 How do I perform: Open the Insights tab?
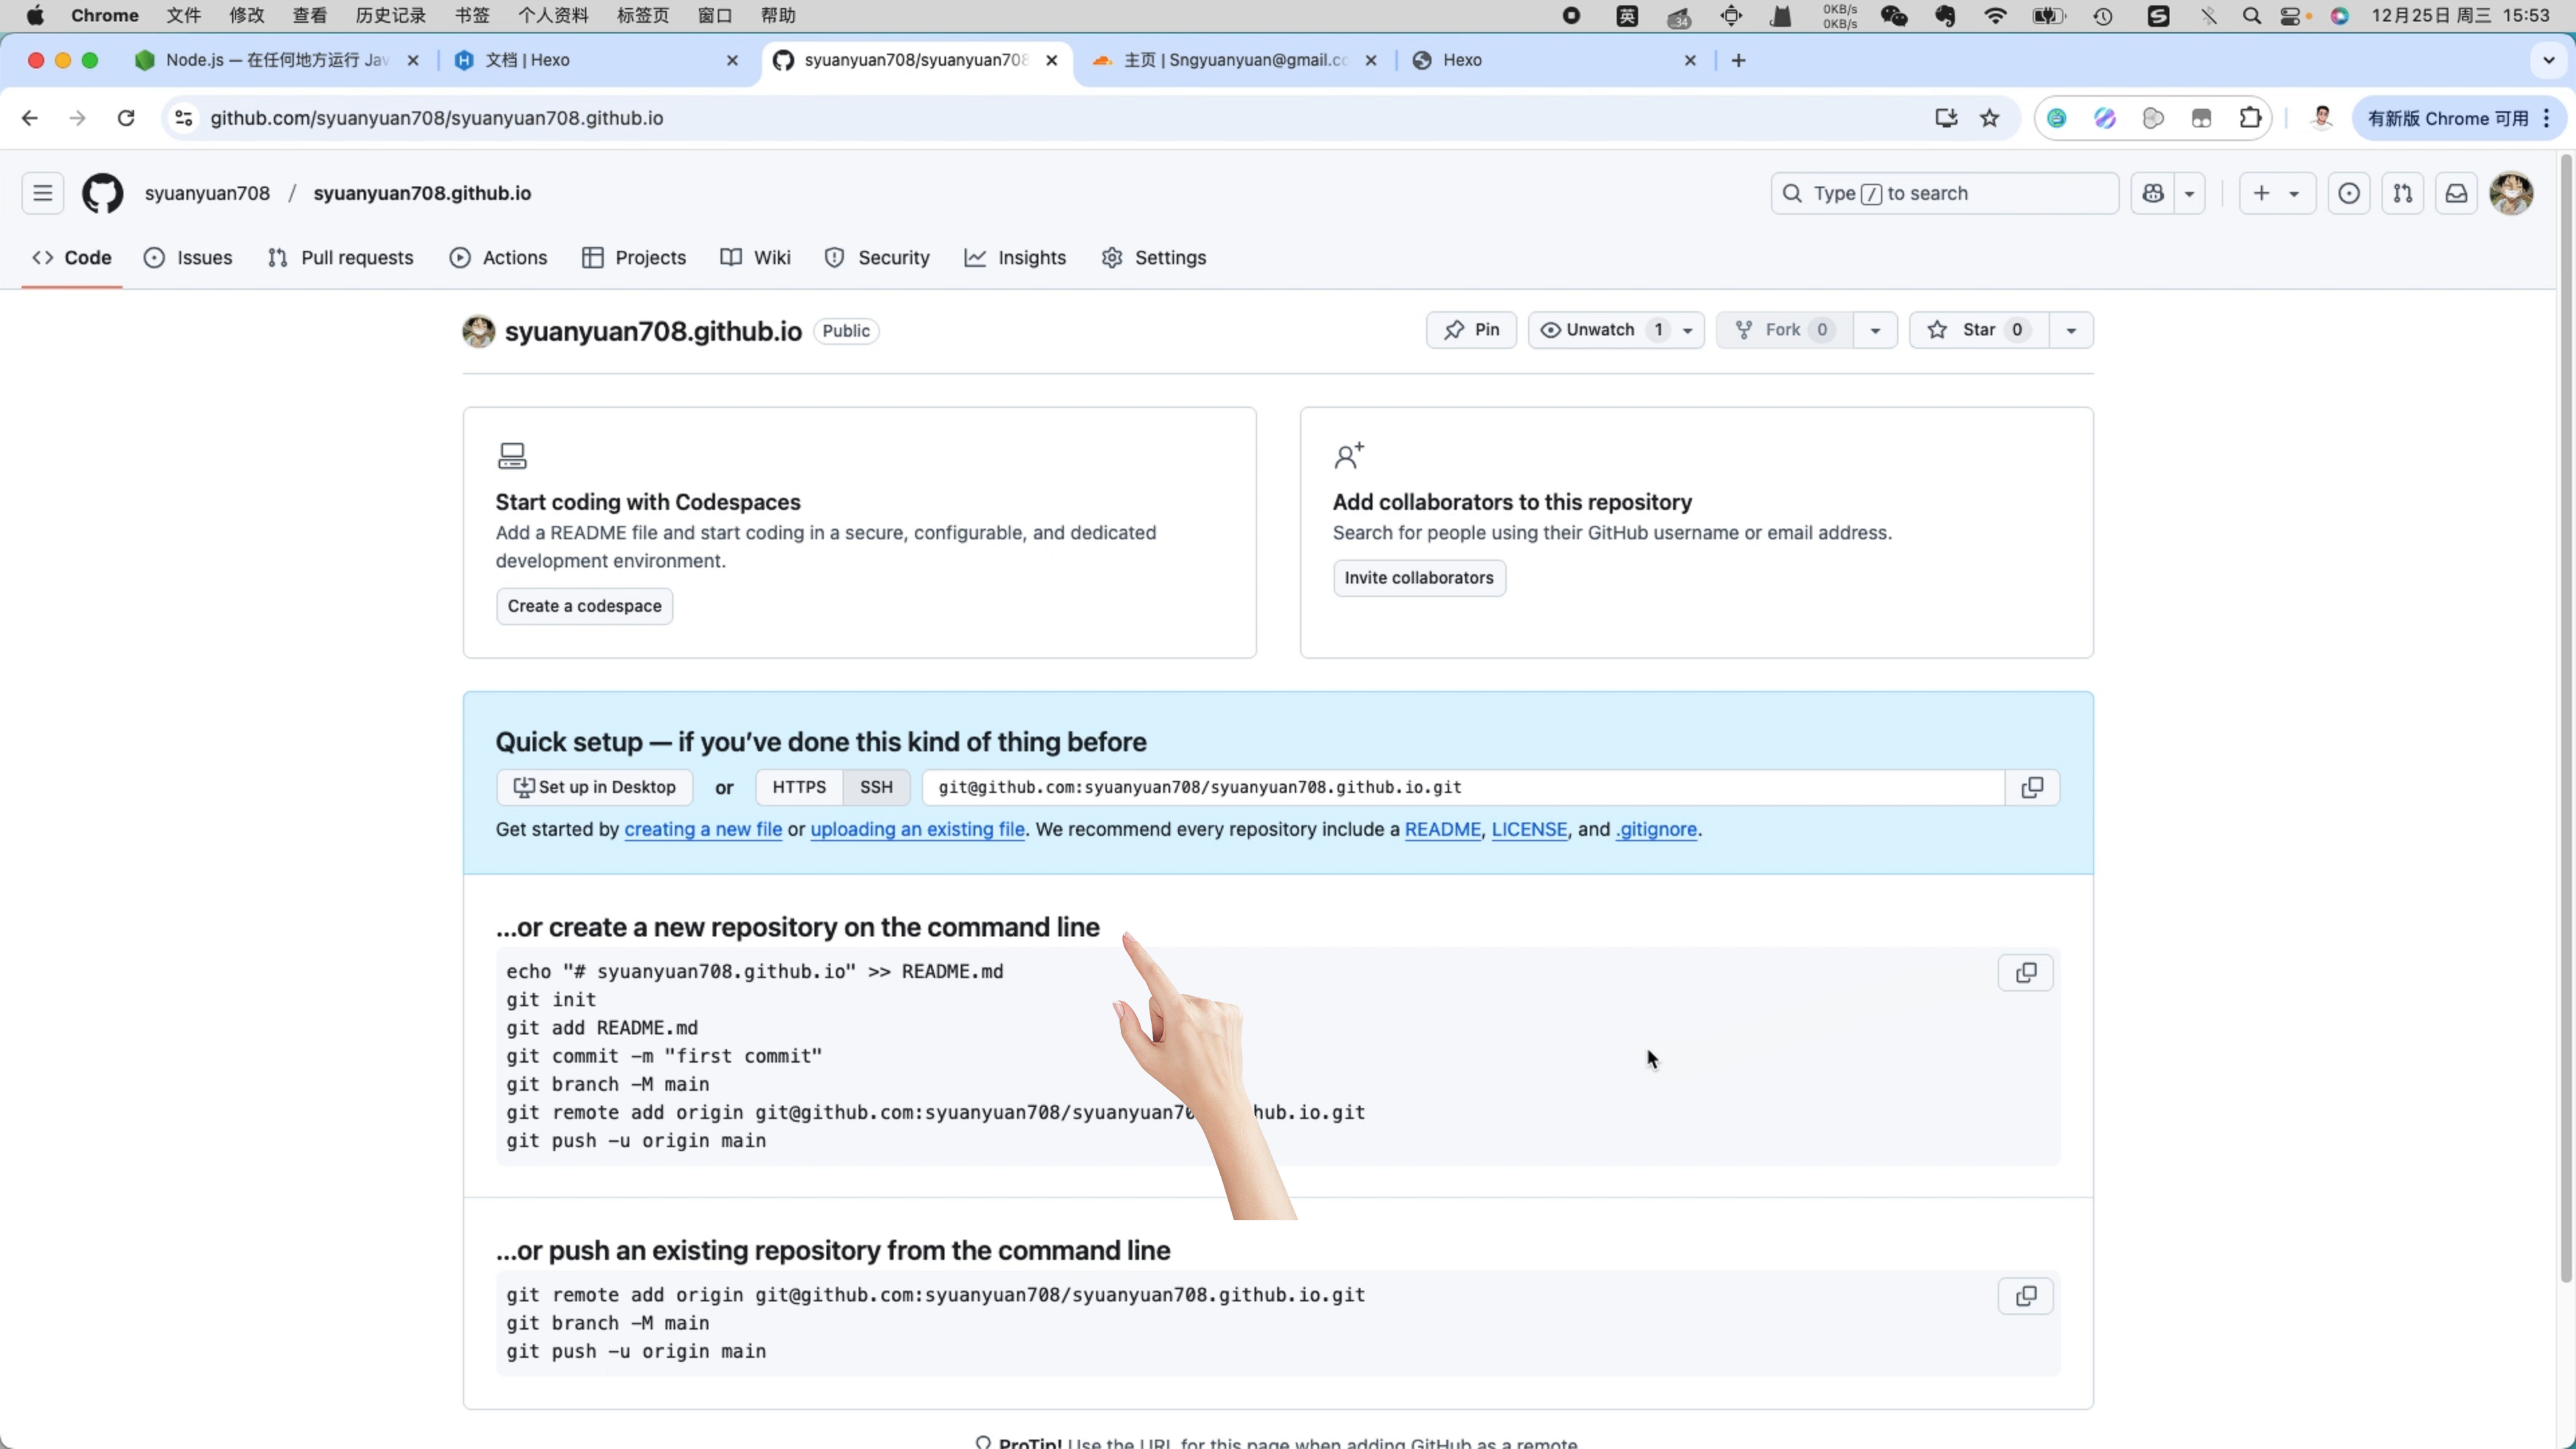tap(1015, 258)
